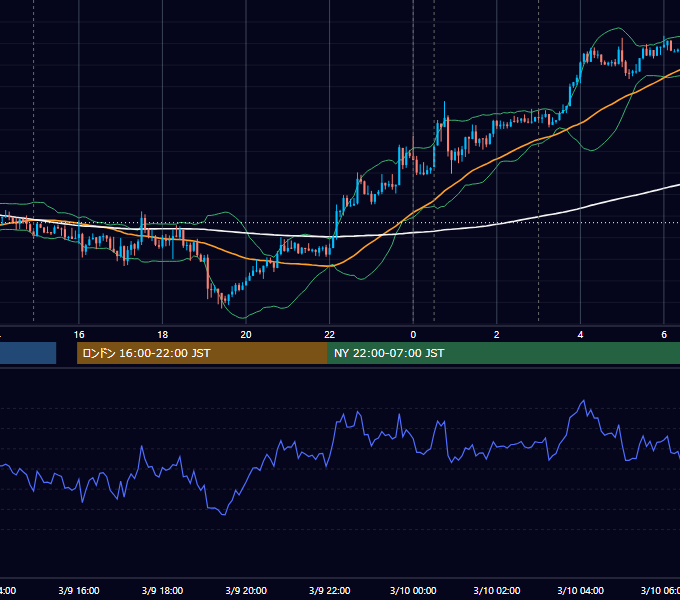
Task: Click the 2 hour label on price chart axis
Action: tap(497, 335)
